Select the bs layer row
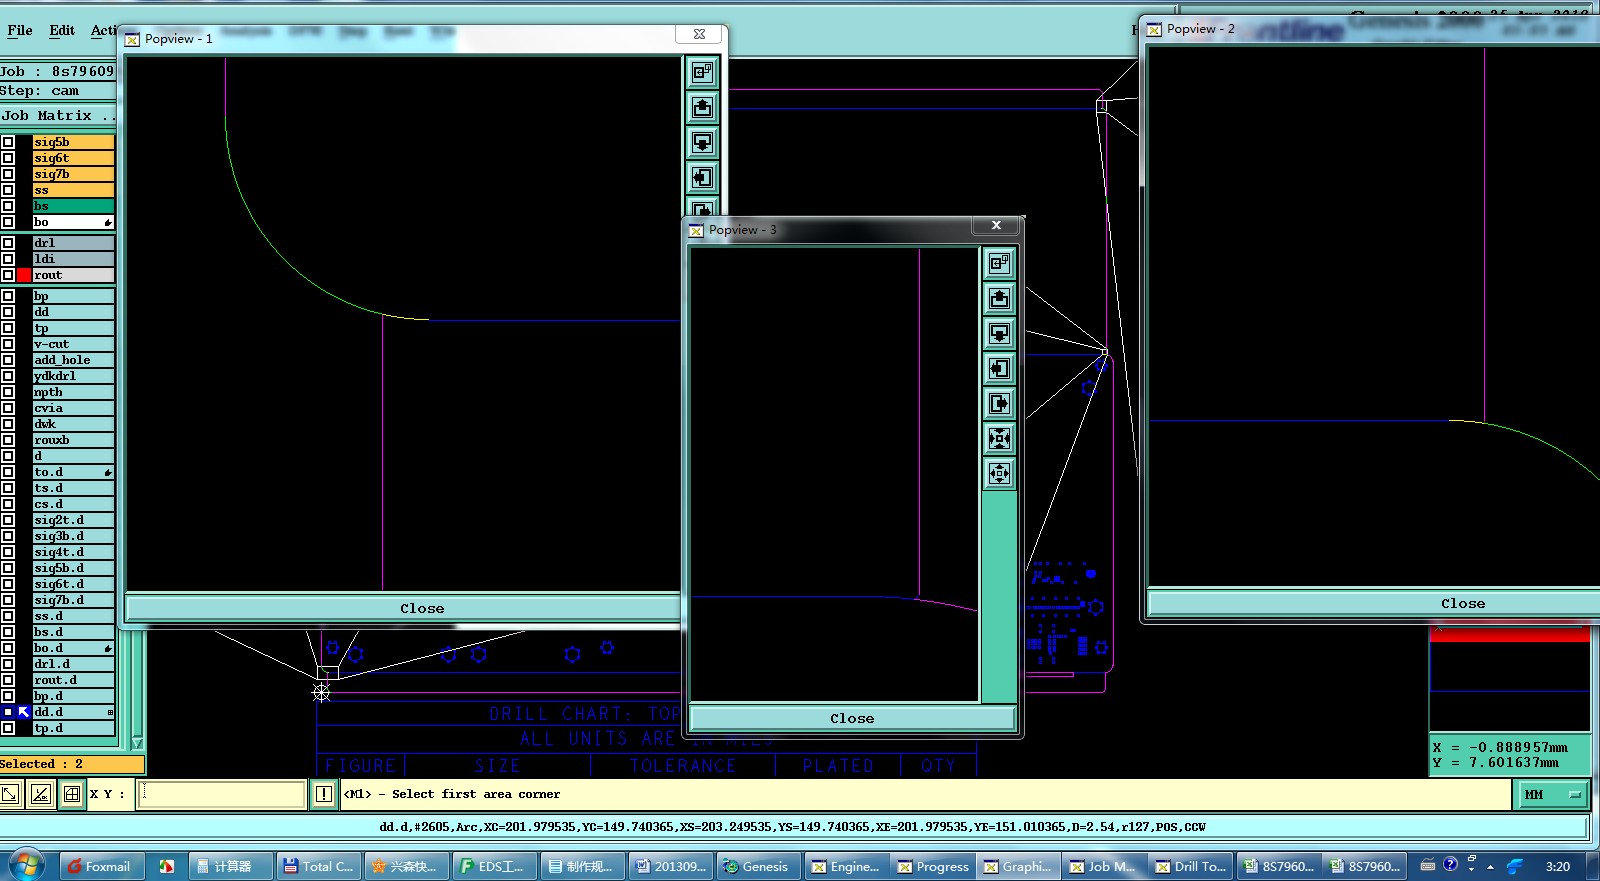Image resolution: width=1600 pixels, height=881 pixels. [74, 206]
